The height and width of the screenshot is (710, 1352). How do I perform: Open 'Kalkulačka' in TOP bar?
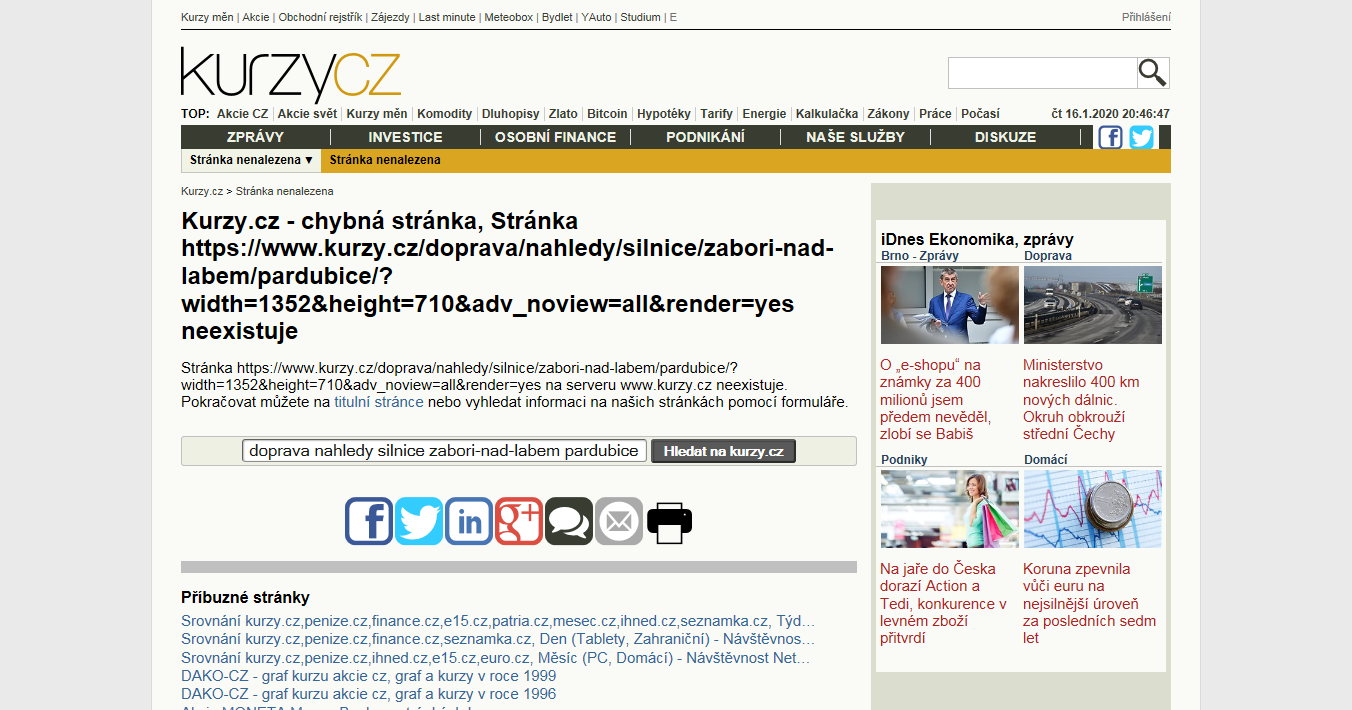coord(827,114)
